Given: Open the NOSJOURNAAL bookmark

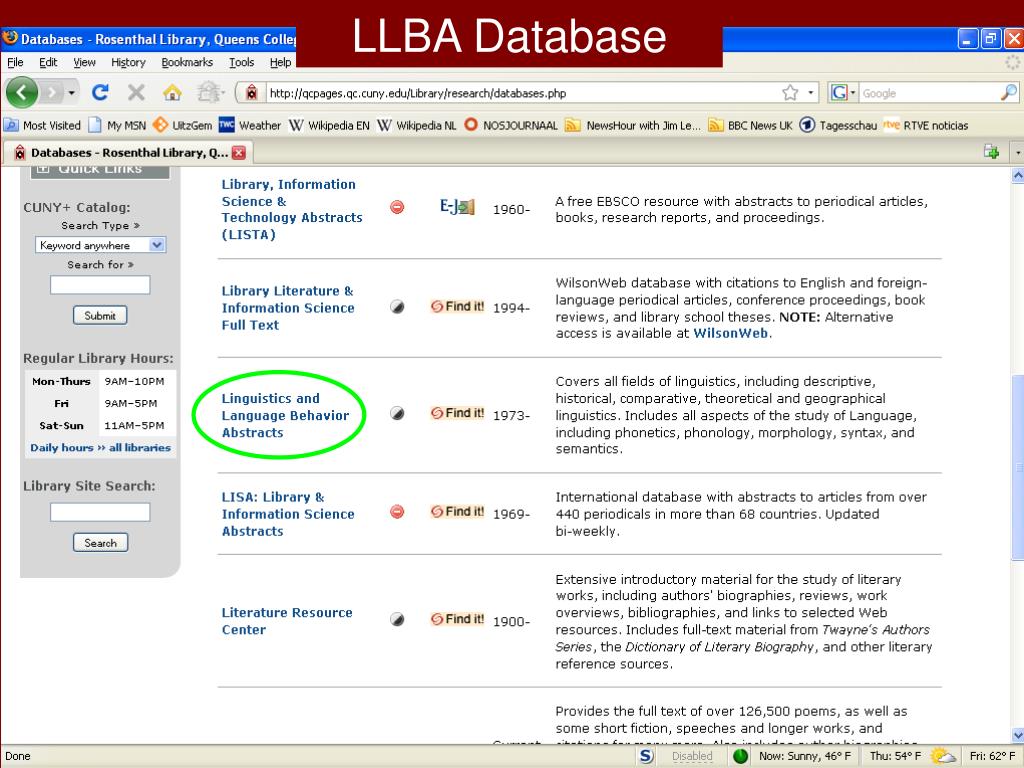Looking at the screenshot, I should [511, 125].
